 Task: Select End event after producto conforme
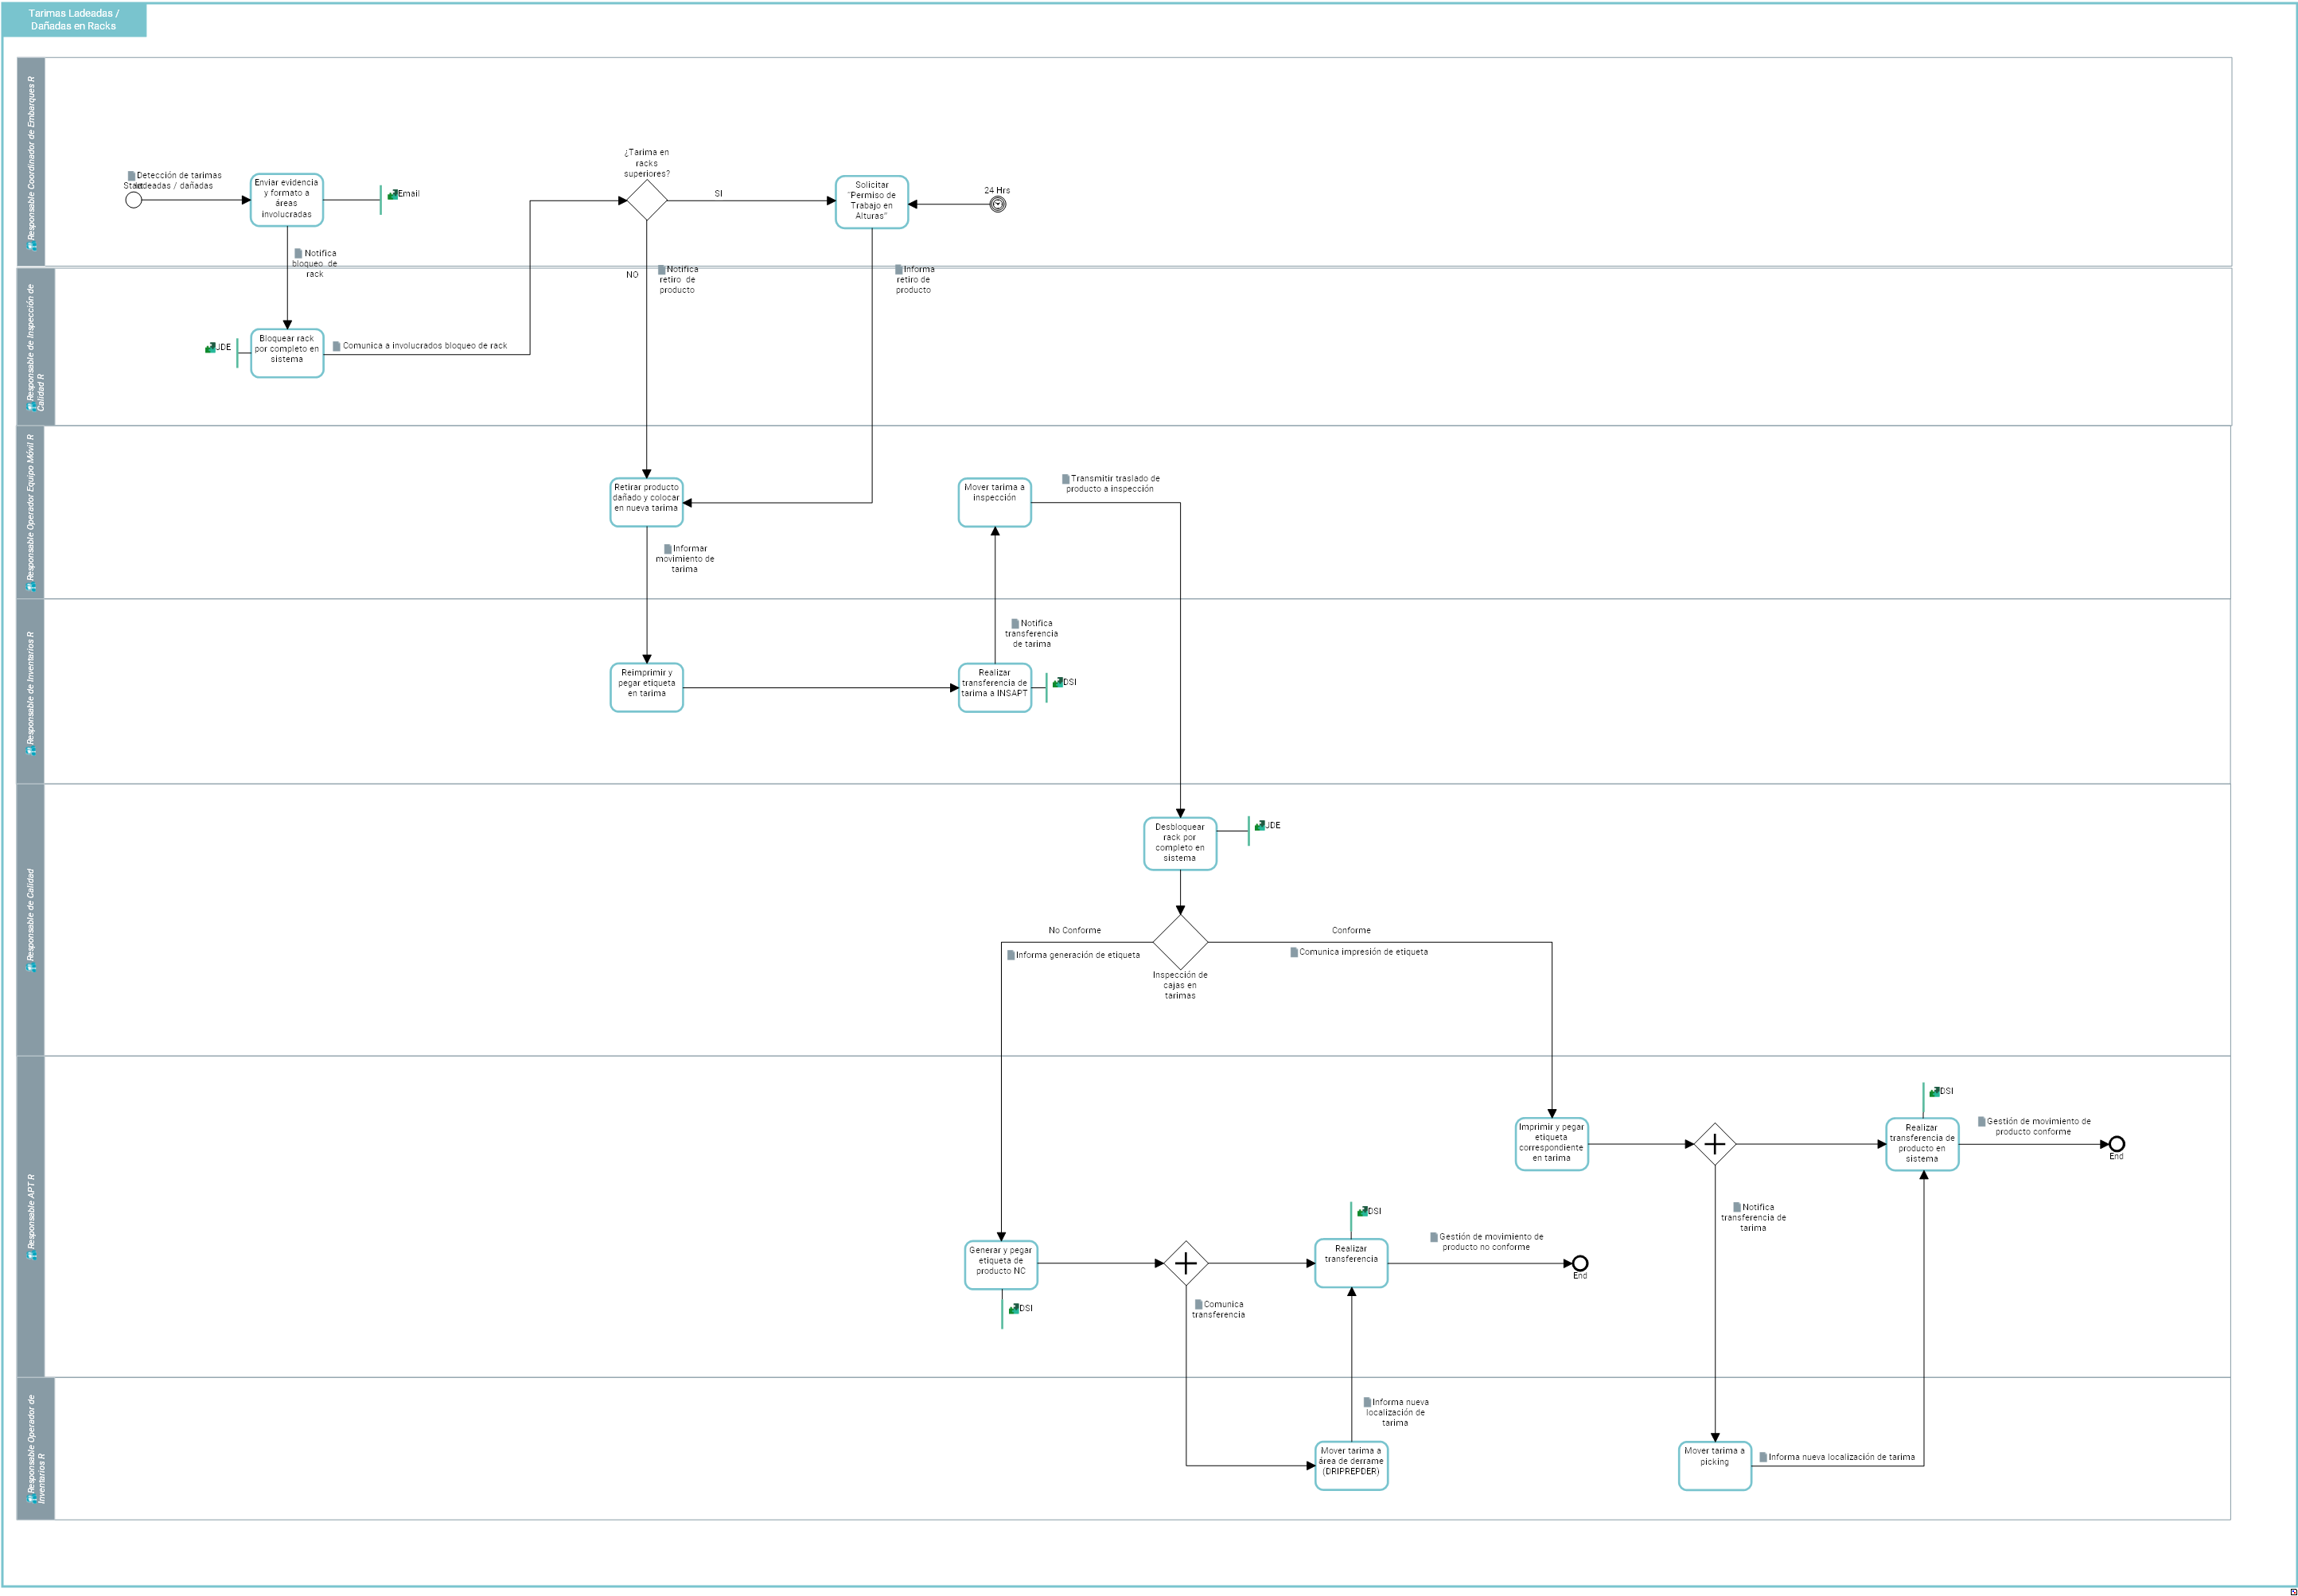(x=2116, y=1144)
